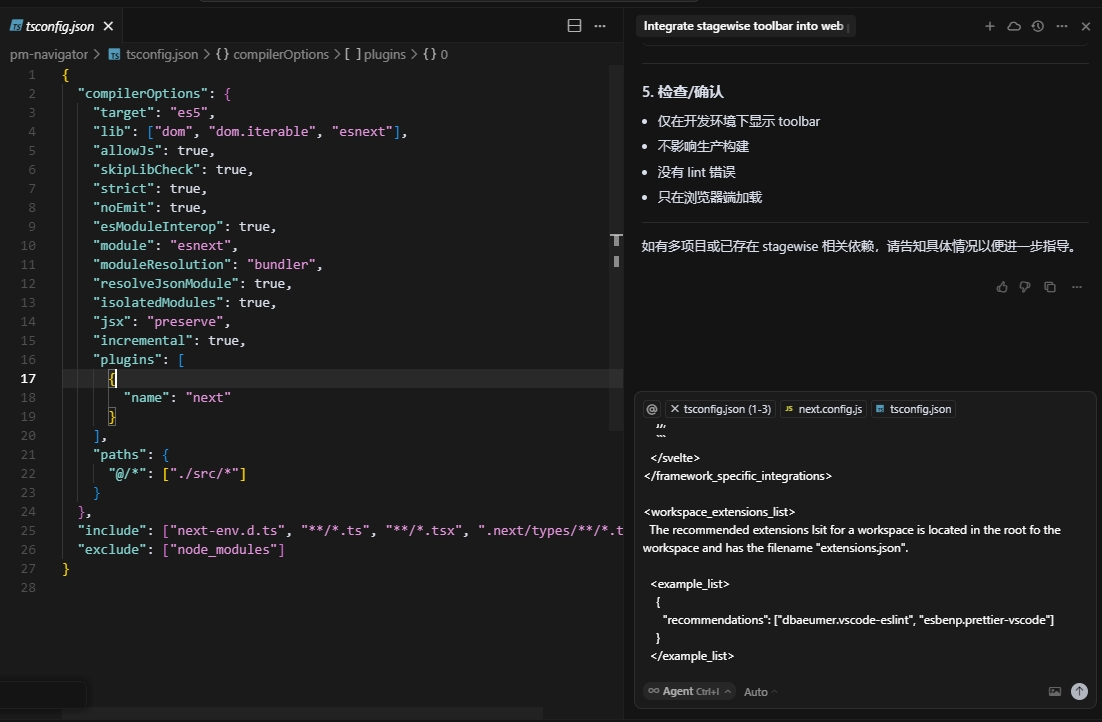
Task: Click the @ add context button
Action: tap(652, 409)
